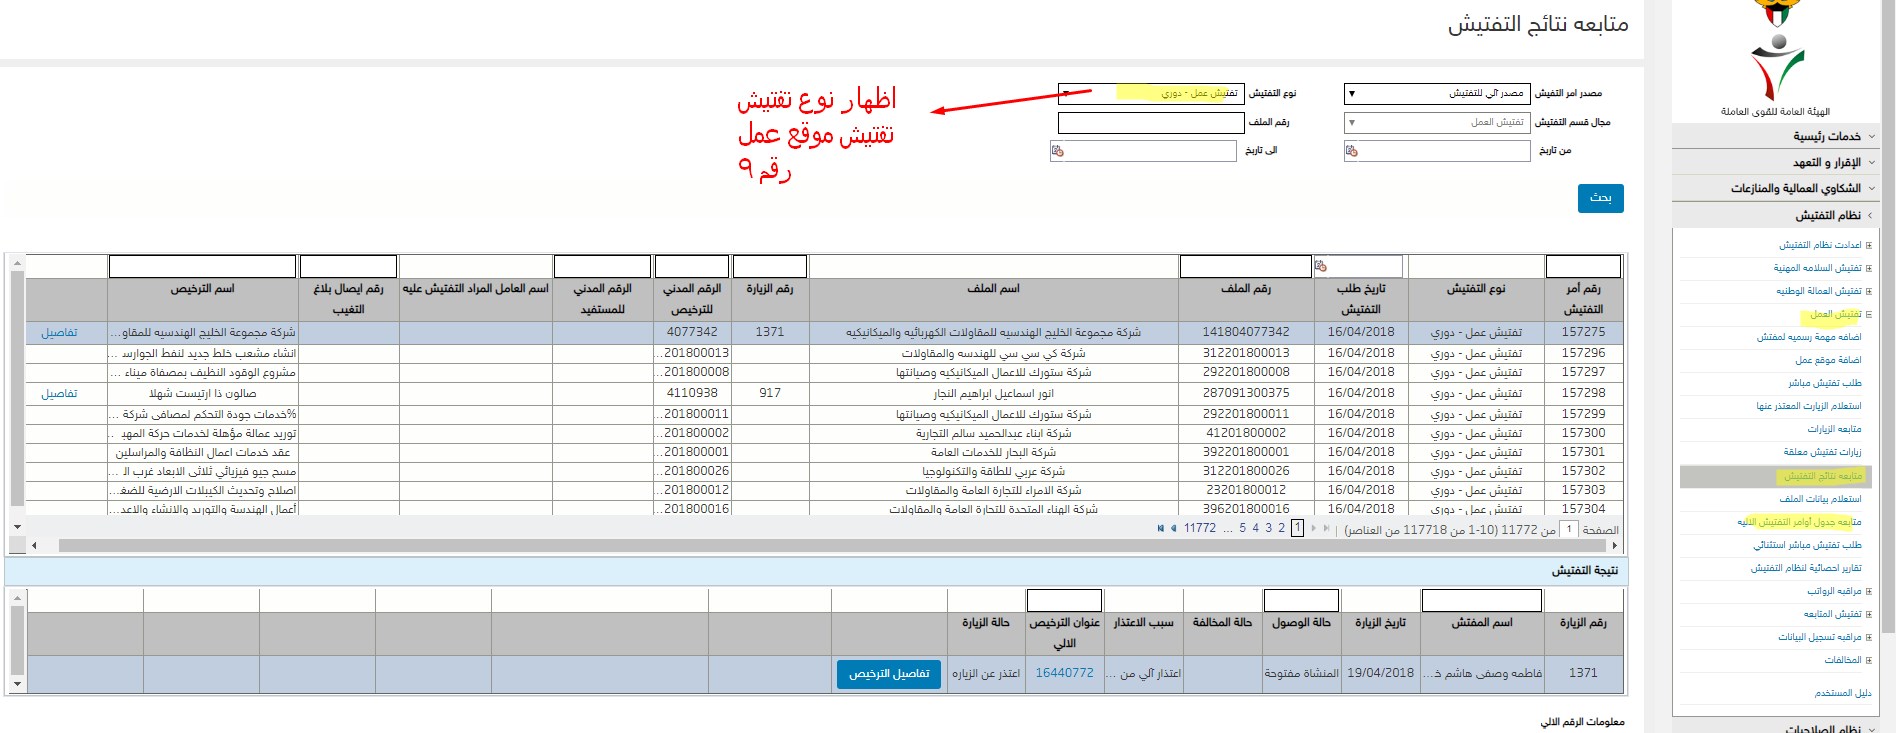
Task: Open license address link 16440772
Action: point(1064,673)
